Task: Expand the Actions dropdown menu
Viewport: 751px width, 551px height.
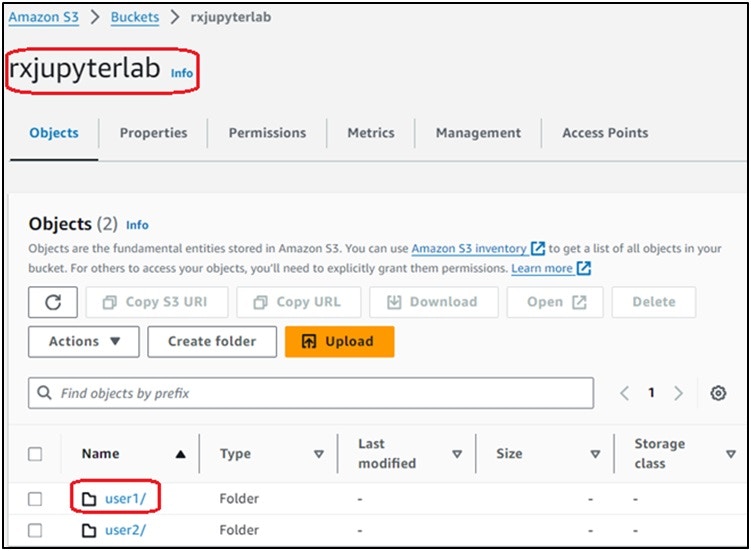Action: click(84, 342)
